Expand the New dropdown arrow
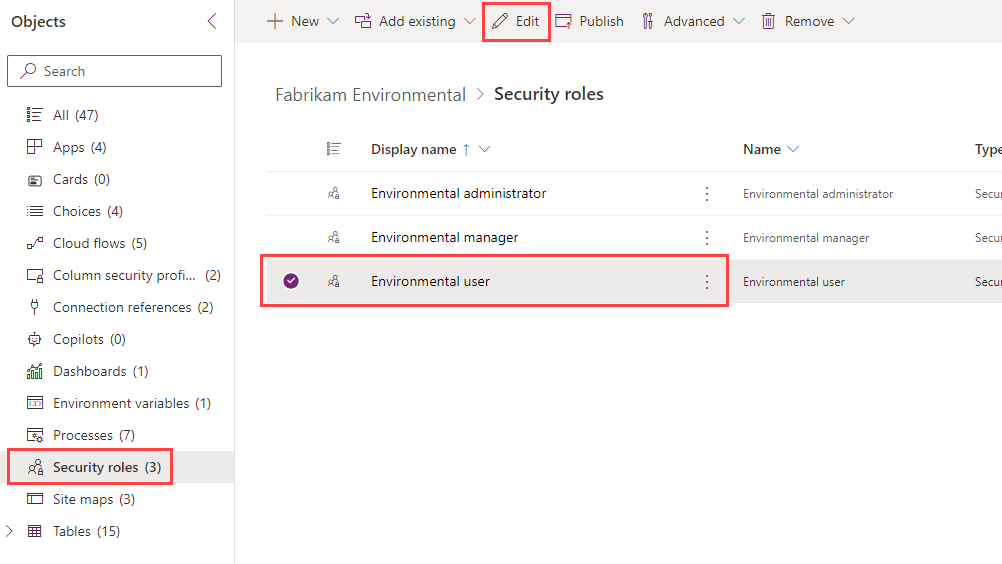 333,21
